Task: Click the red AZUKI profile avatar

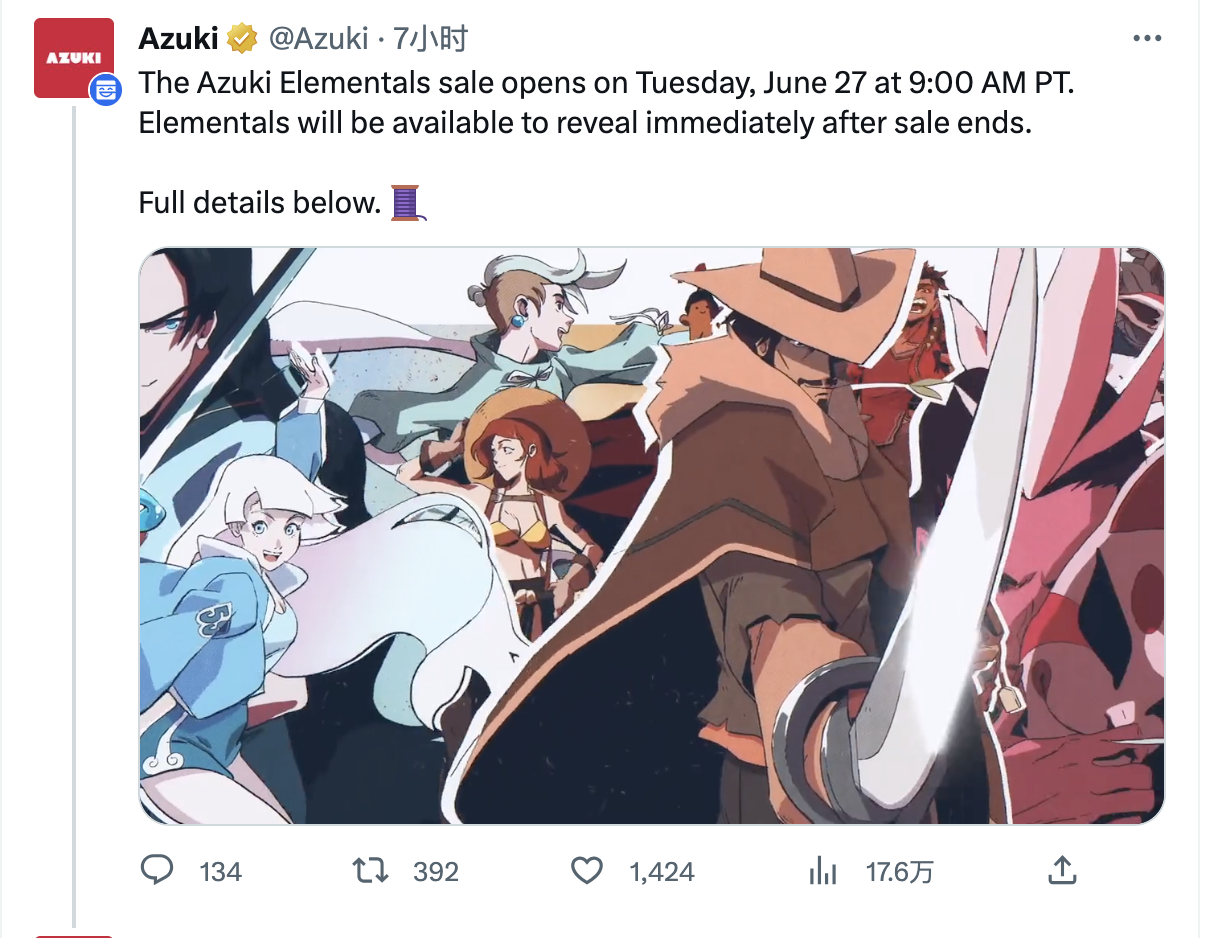Action: coord(73,58)
